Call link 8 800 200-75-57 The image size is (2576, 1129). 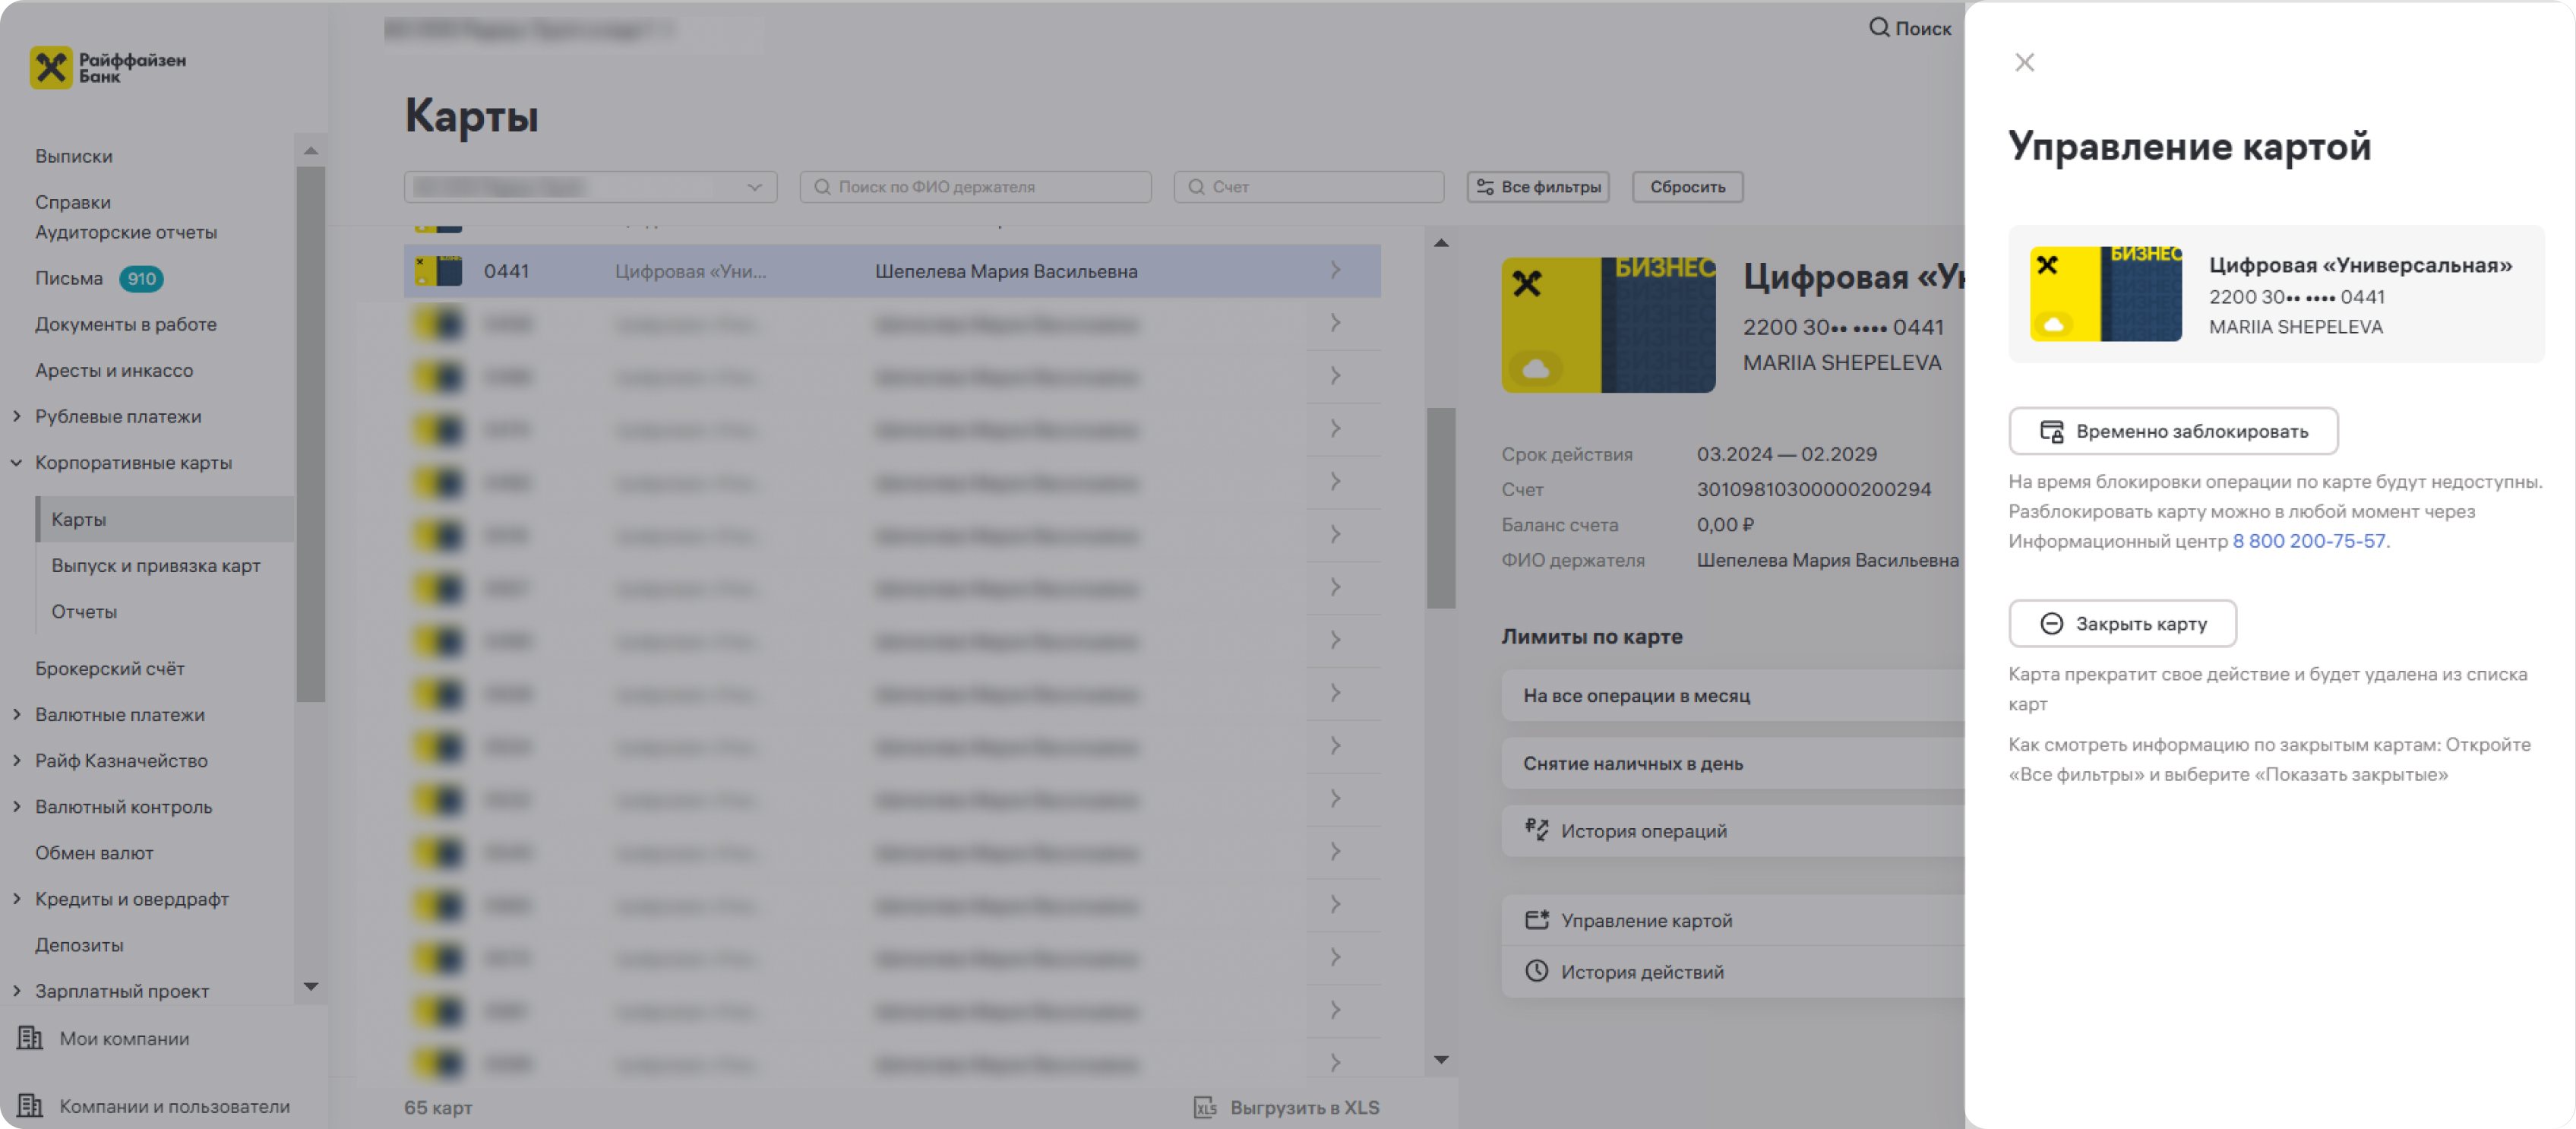coord(2308,541)
